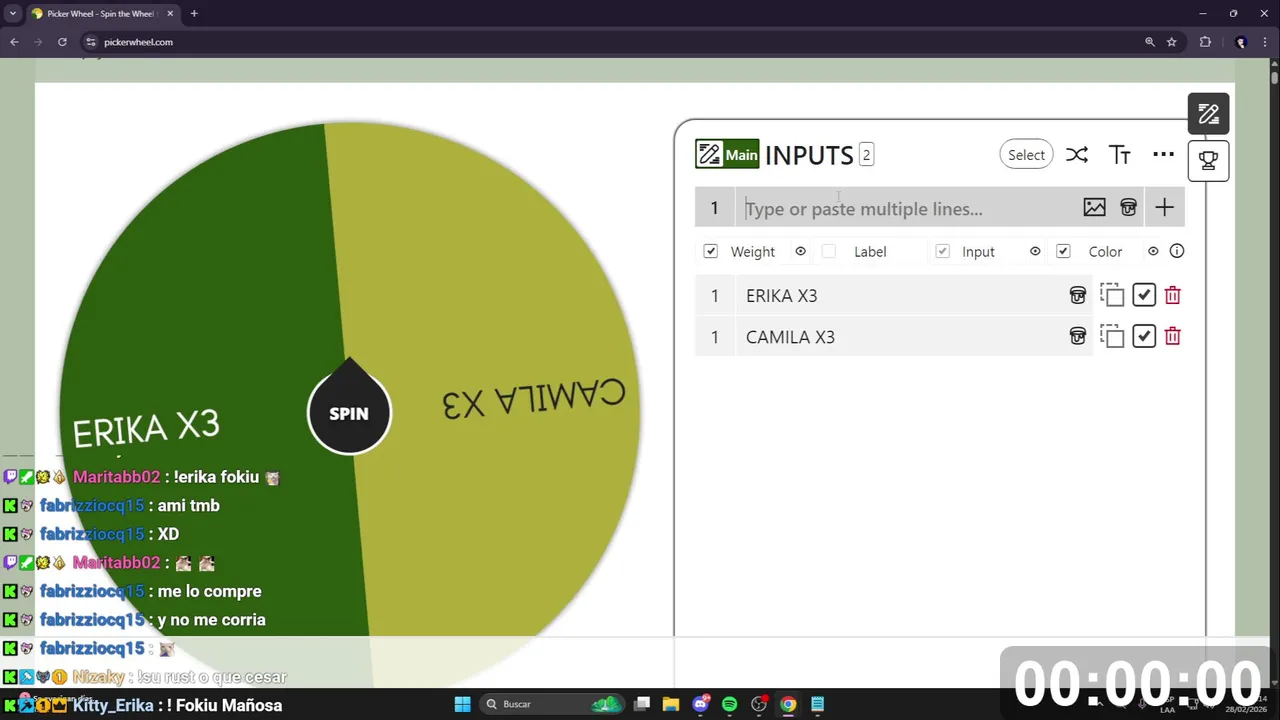Click the Select button in Inputs
The image size is (1280, 720).
1026,155
